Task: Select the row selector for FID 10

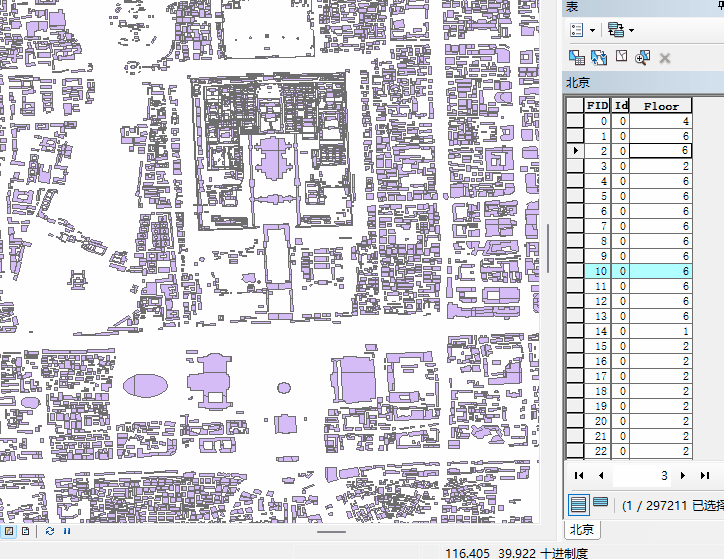Action: point(575,271)
